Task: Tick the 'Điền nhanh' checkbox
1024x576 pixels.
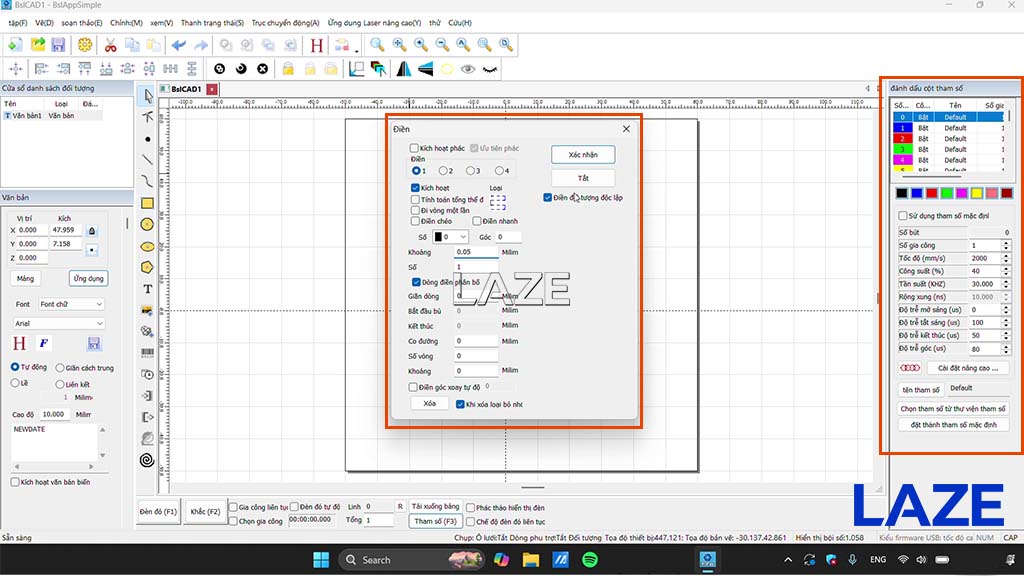Action: 477,221
